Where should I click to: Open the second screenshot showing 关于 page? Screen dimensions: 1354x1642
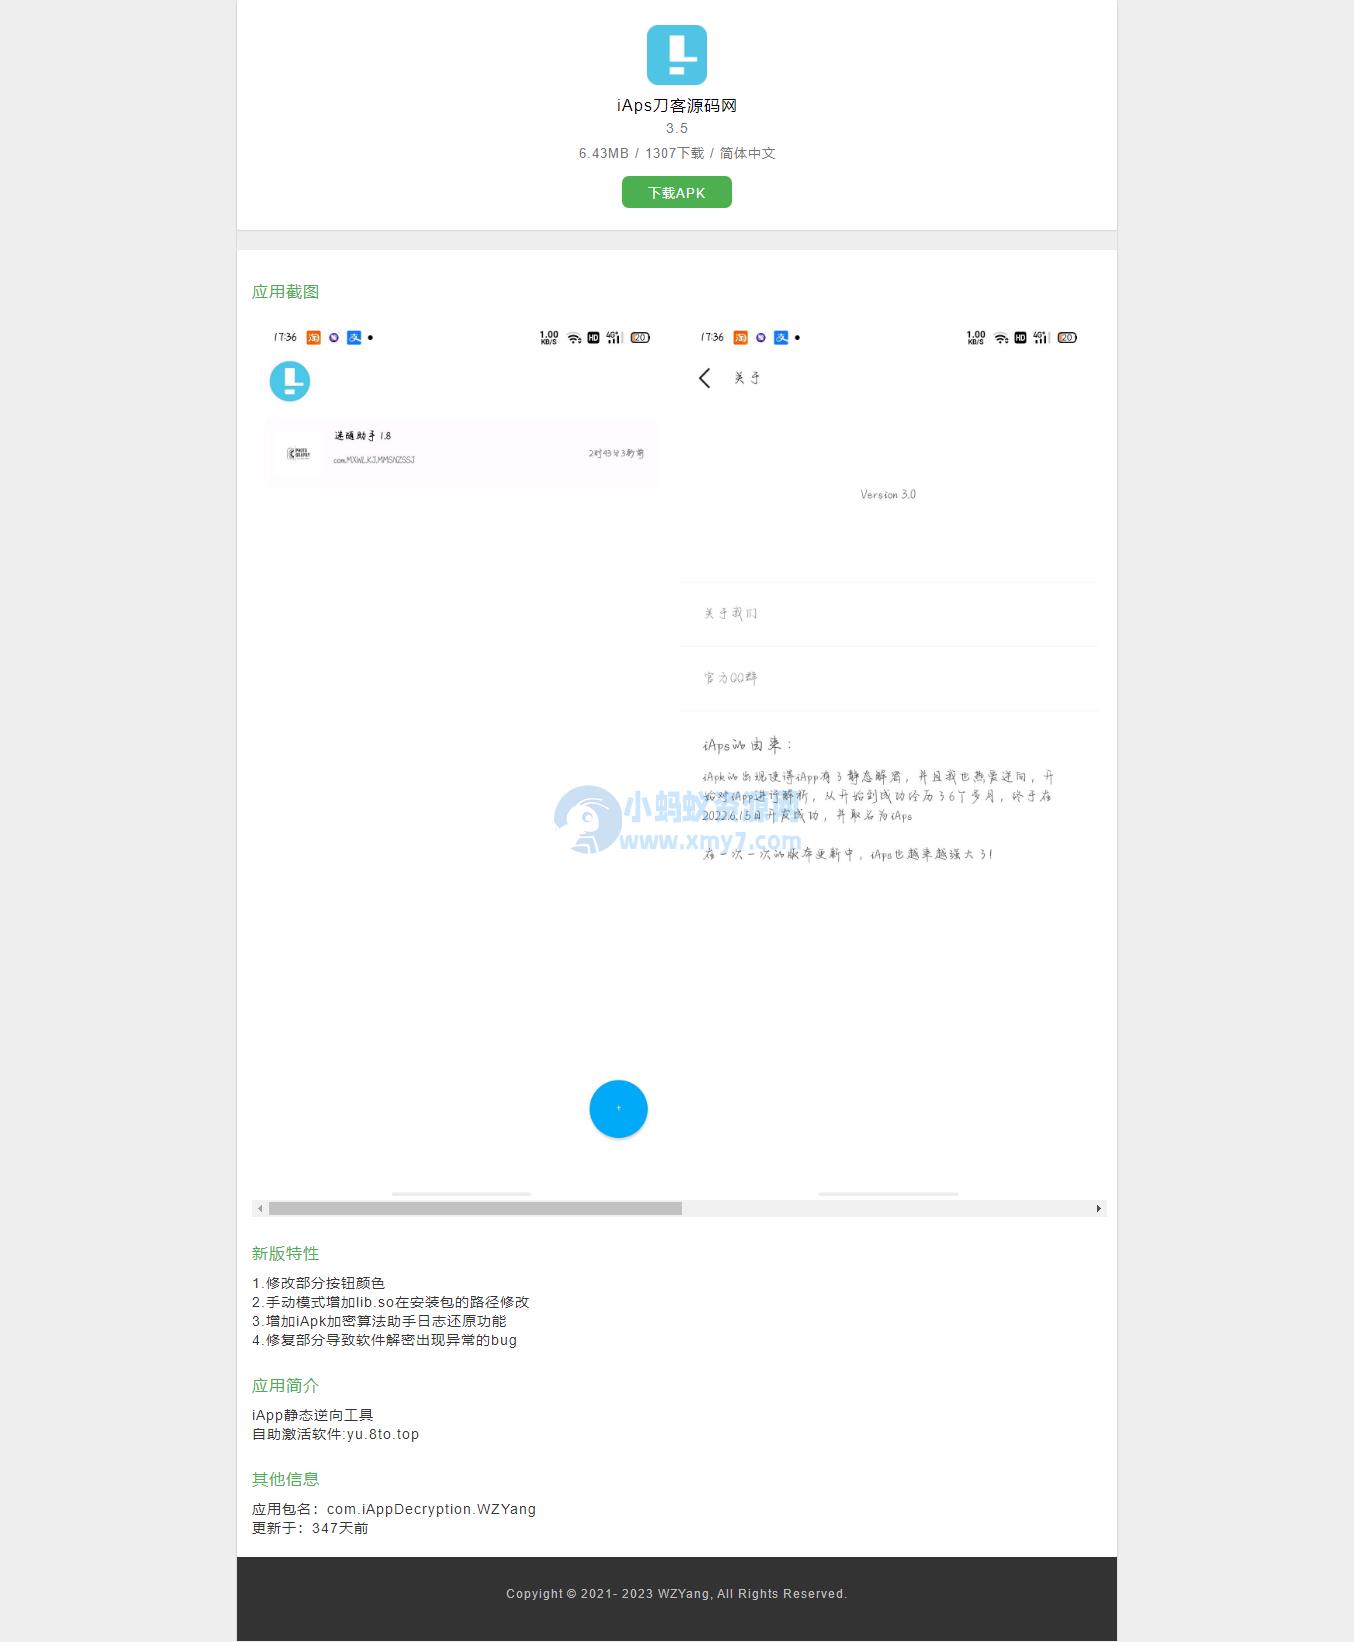[x=888, y=760]
